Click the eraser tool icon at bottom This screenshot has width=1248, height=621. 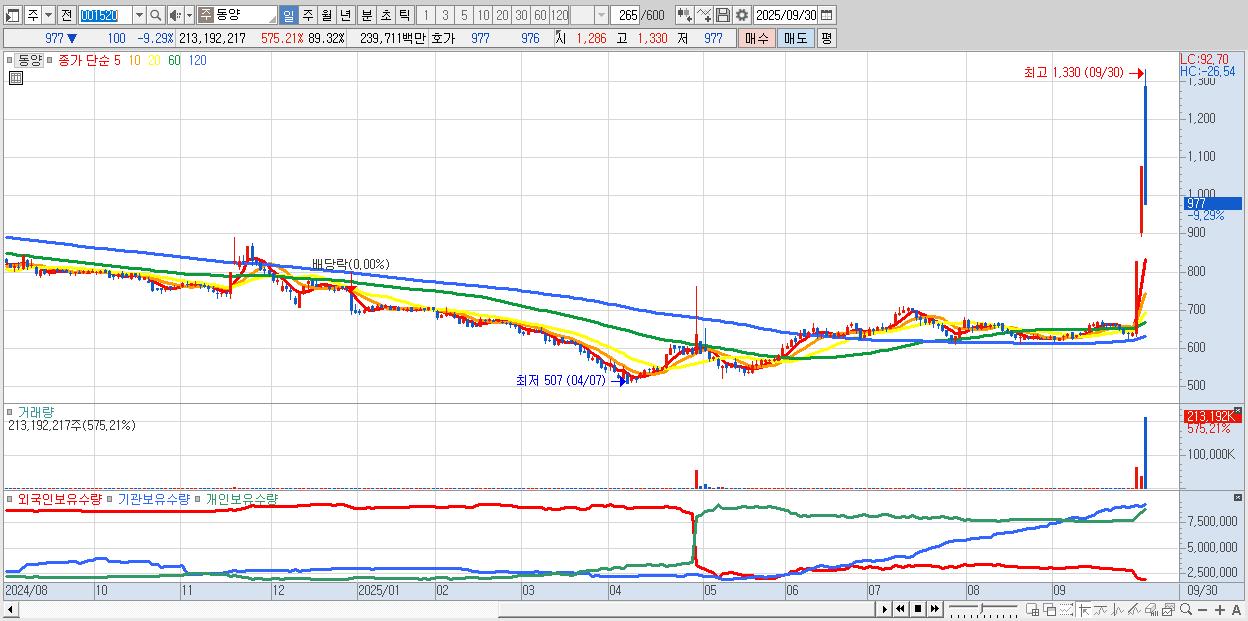(x=1151, y=609)
